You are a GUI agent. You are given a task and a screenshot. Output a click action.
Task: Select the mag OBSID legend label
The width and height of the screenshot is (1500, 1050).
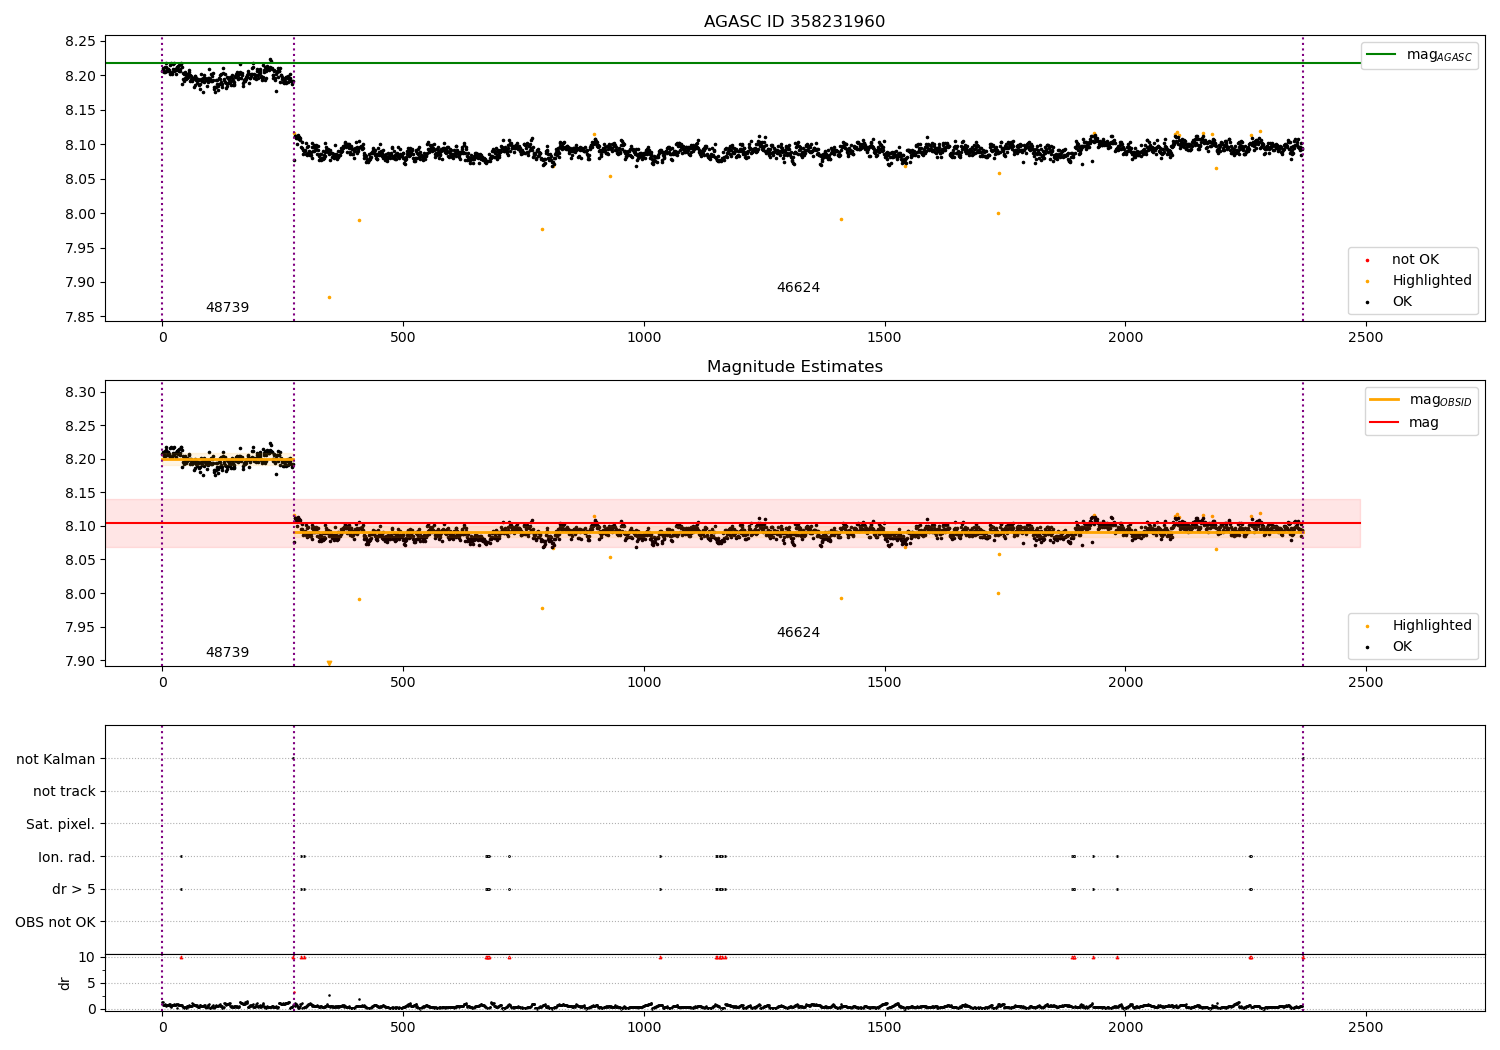pyautogui.click(x=1440, y=400)
